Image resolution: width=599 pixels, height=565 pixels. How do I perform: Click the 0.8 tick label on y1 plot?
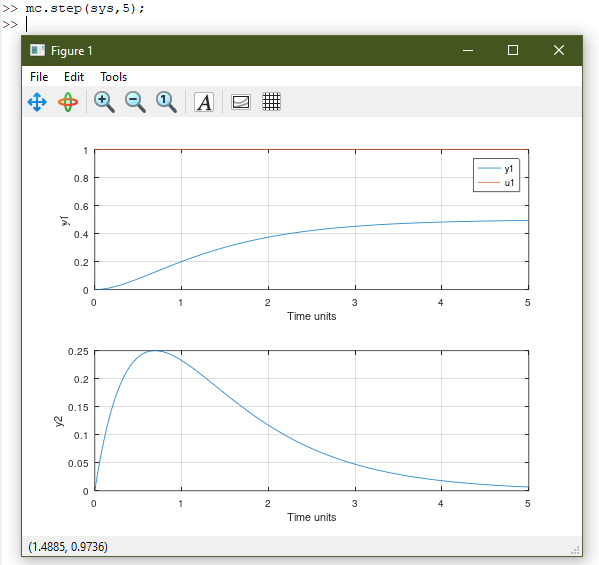point(81,178)
